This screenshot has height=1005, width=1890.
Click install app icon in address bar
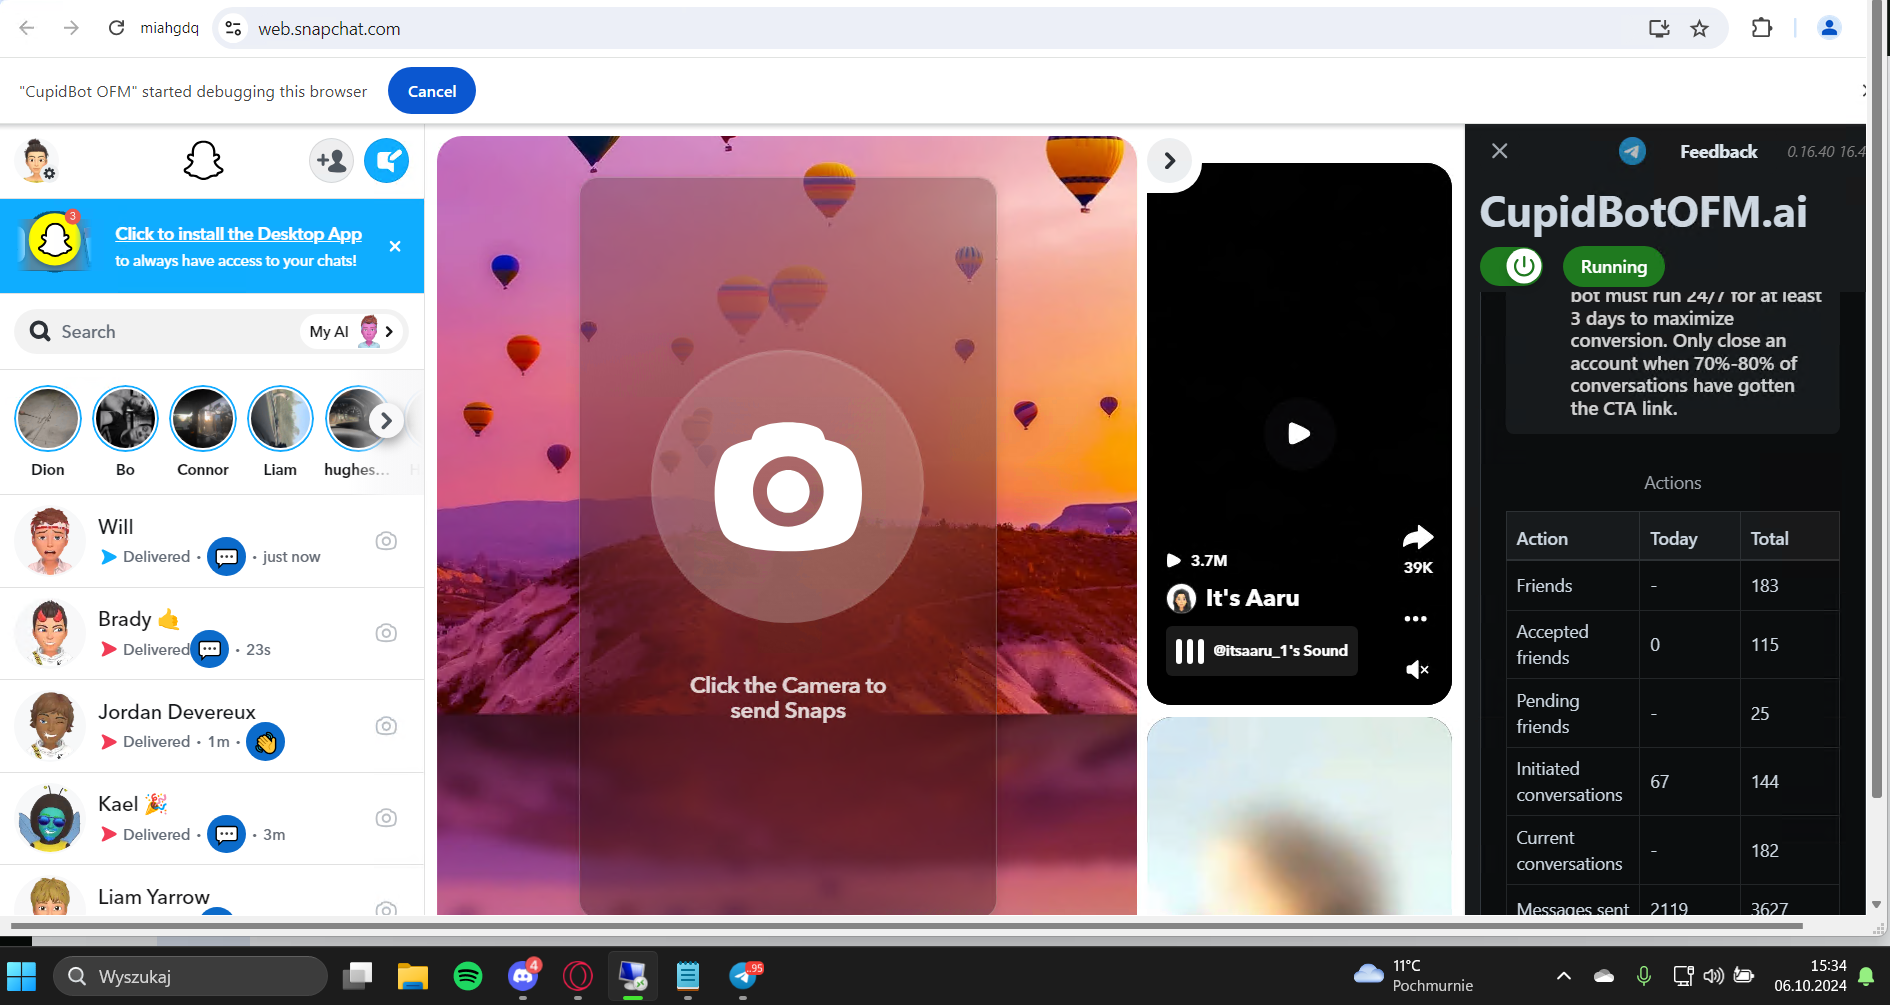pos(1659,28)
